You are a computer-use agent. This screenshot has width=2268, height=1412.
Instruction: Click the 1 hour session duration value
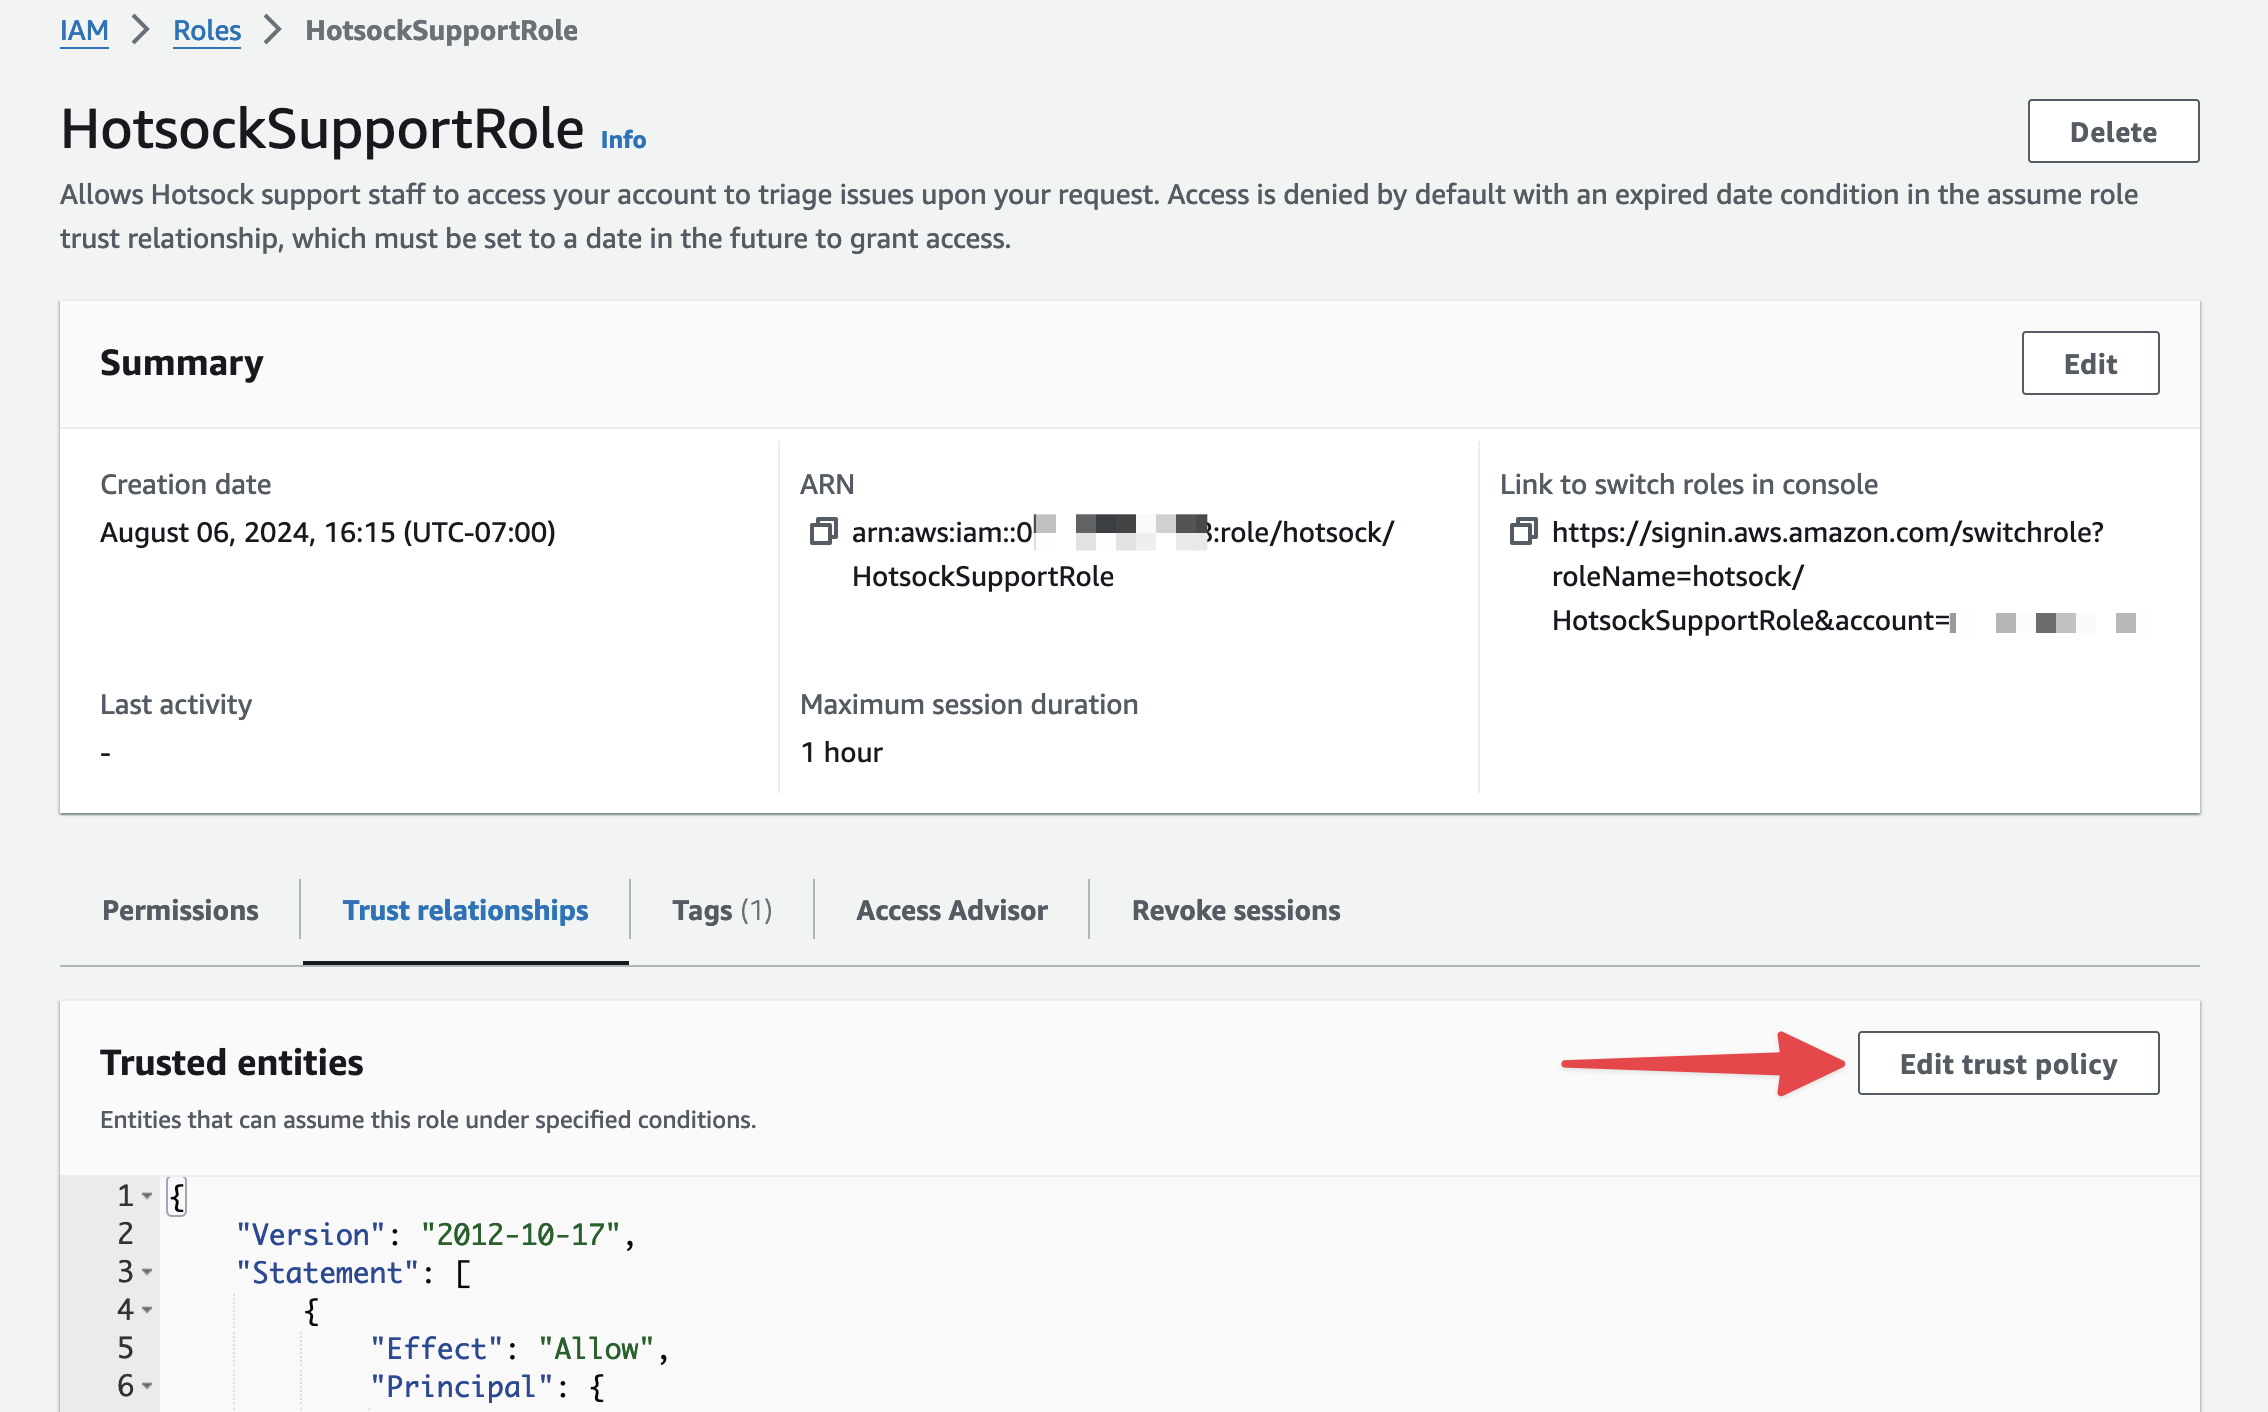coord(842,752)
